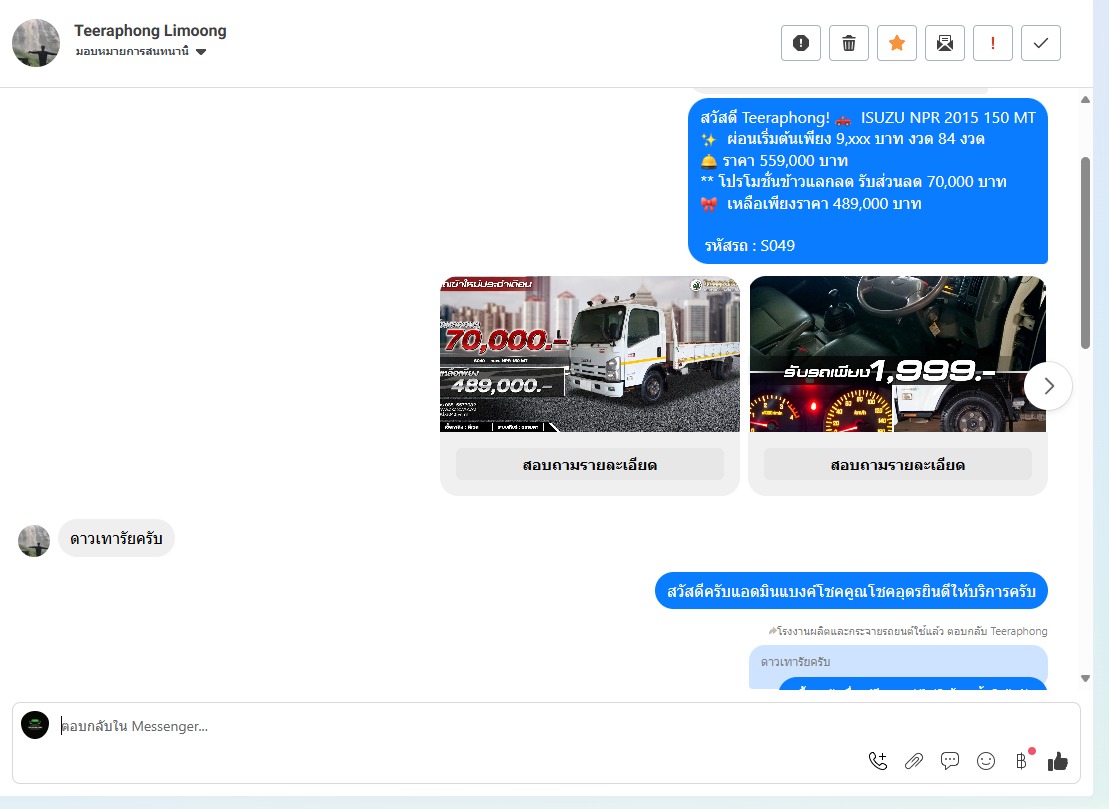Image resolution: width=1109 pixels, height=809 pixels.
Task: Open truck interior 1,999 promo image
Action: [898, 354]
